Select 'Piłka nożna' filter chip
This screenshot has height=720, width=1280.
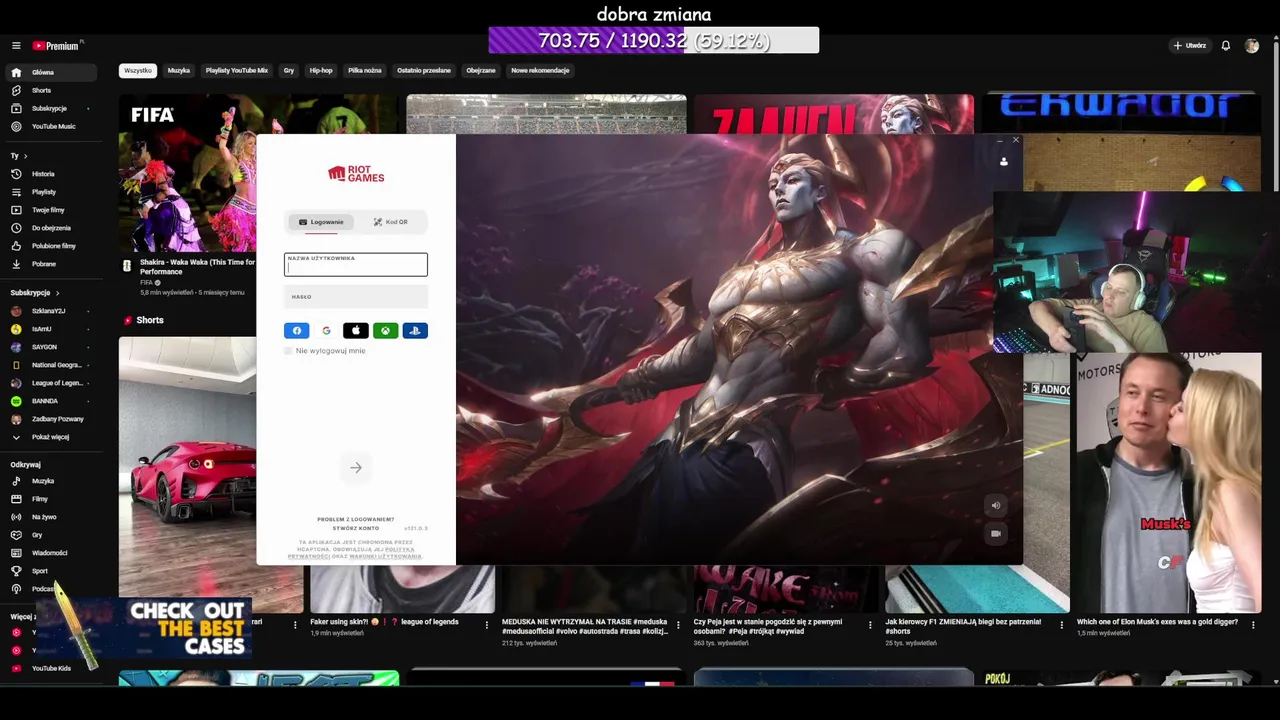pos(365,71)
